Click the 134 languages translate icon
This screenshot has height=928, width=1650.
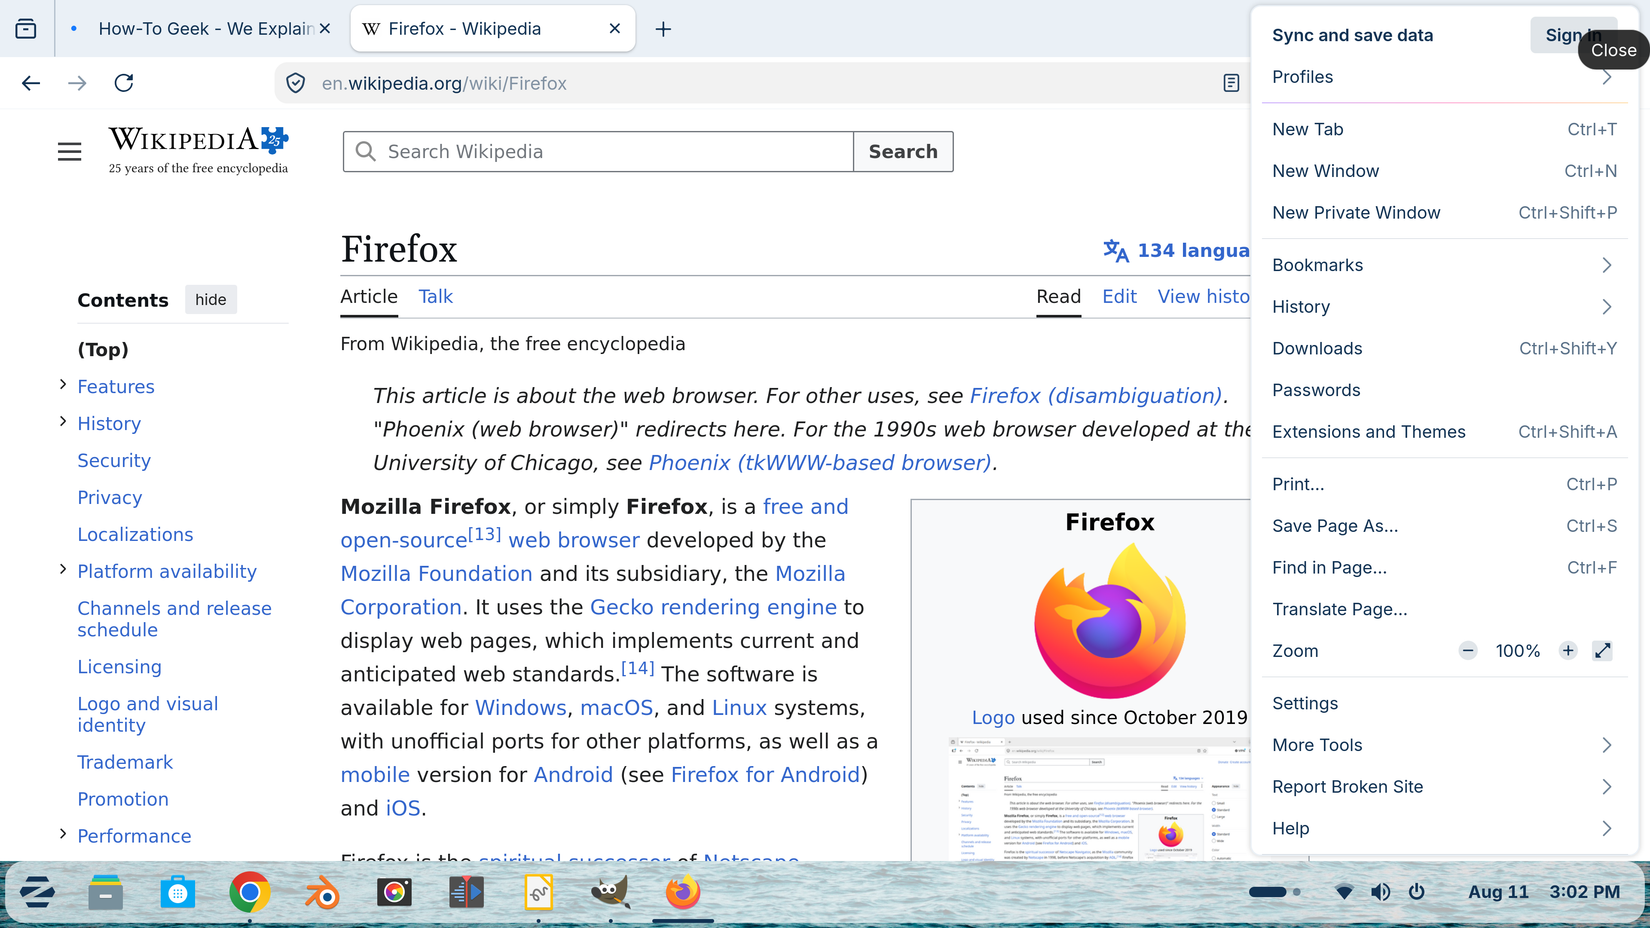coord(1116,251)
